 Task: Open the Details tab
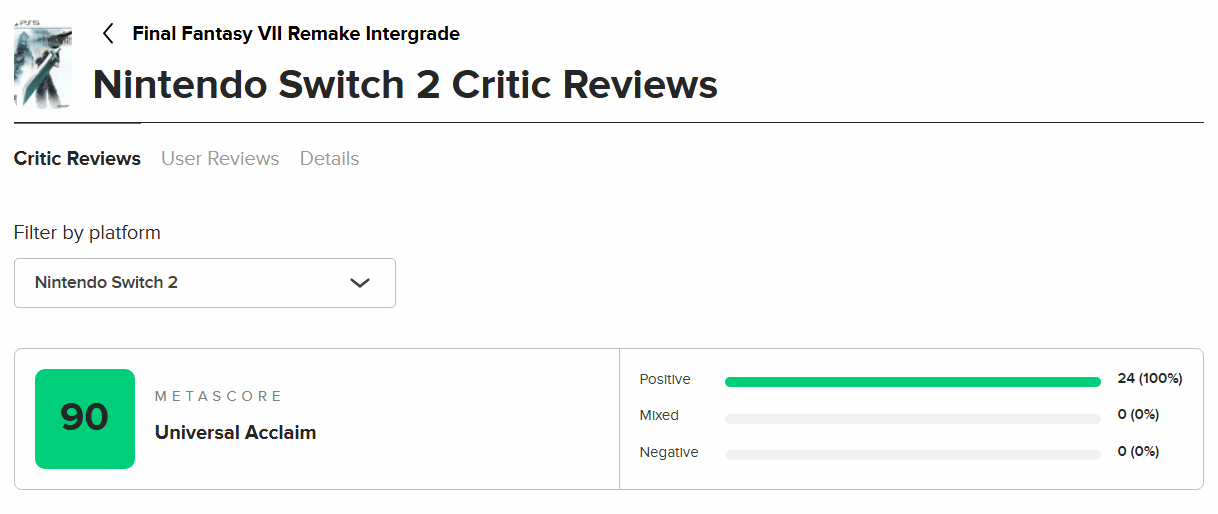click(x=329, y=159)
